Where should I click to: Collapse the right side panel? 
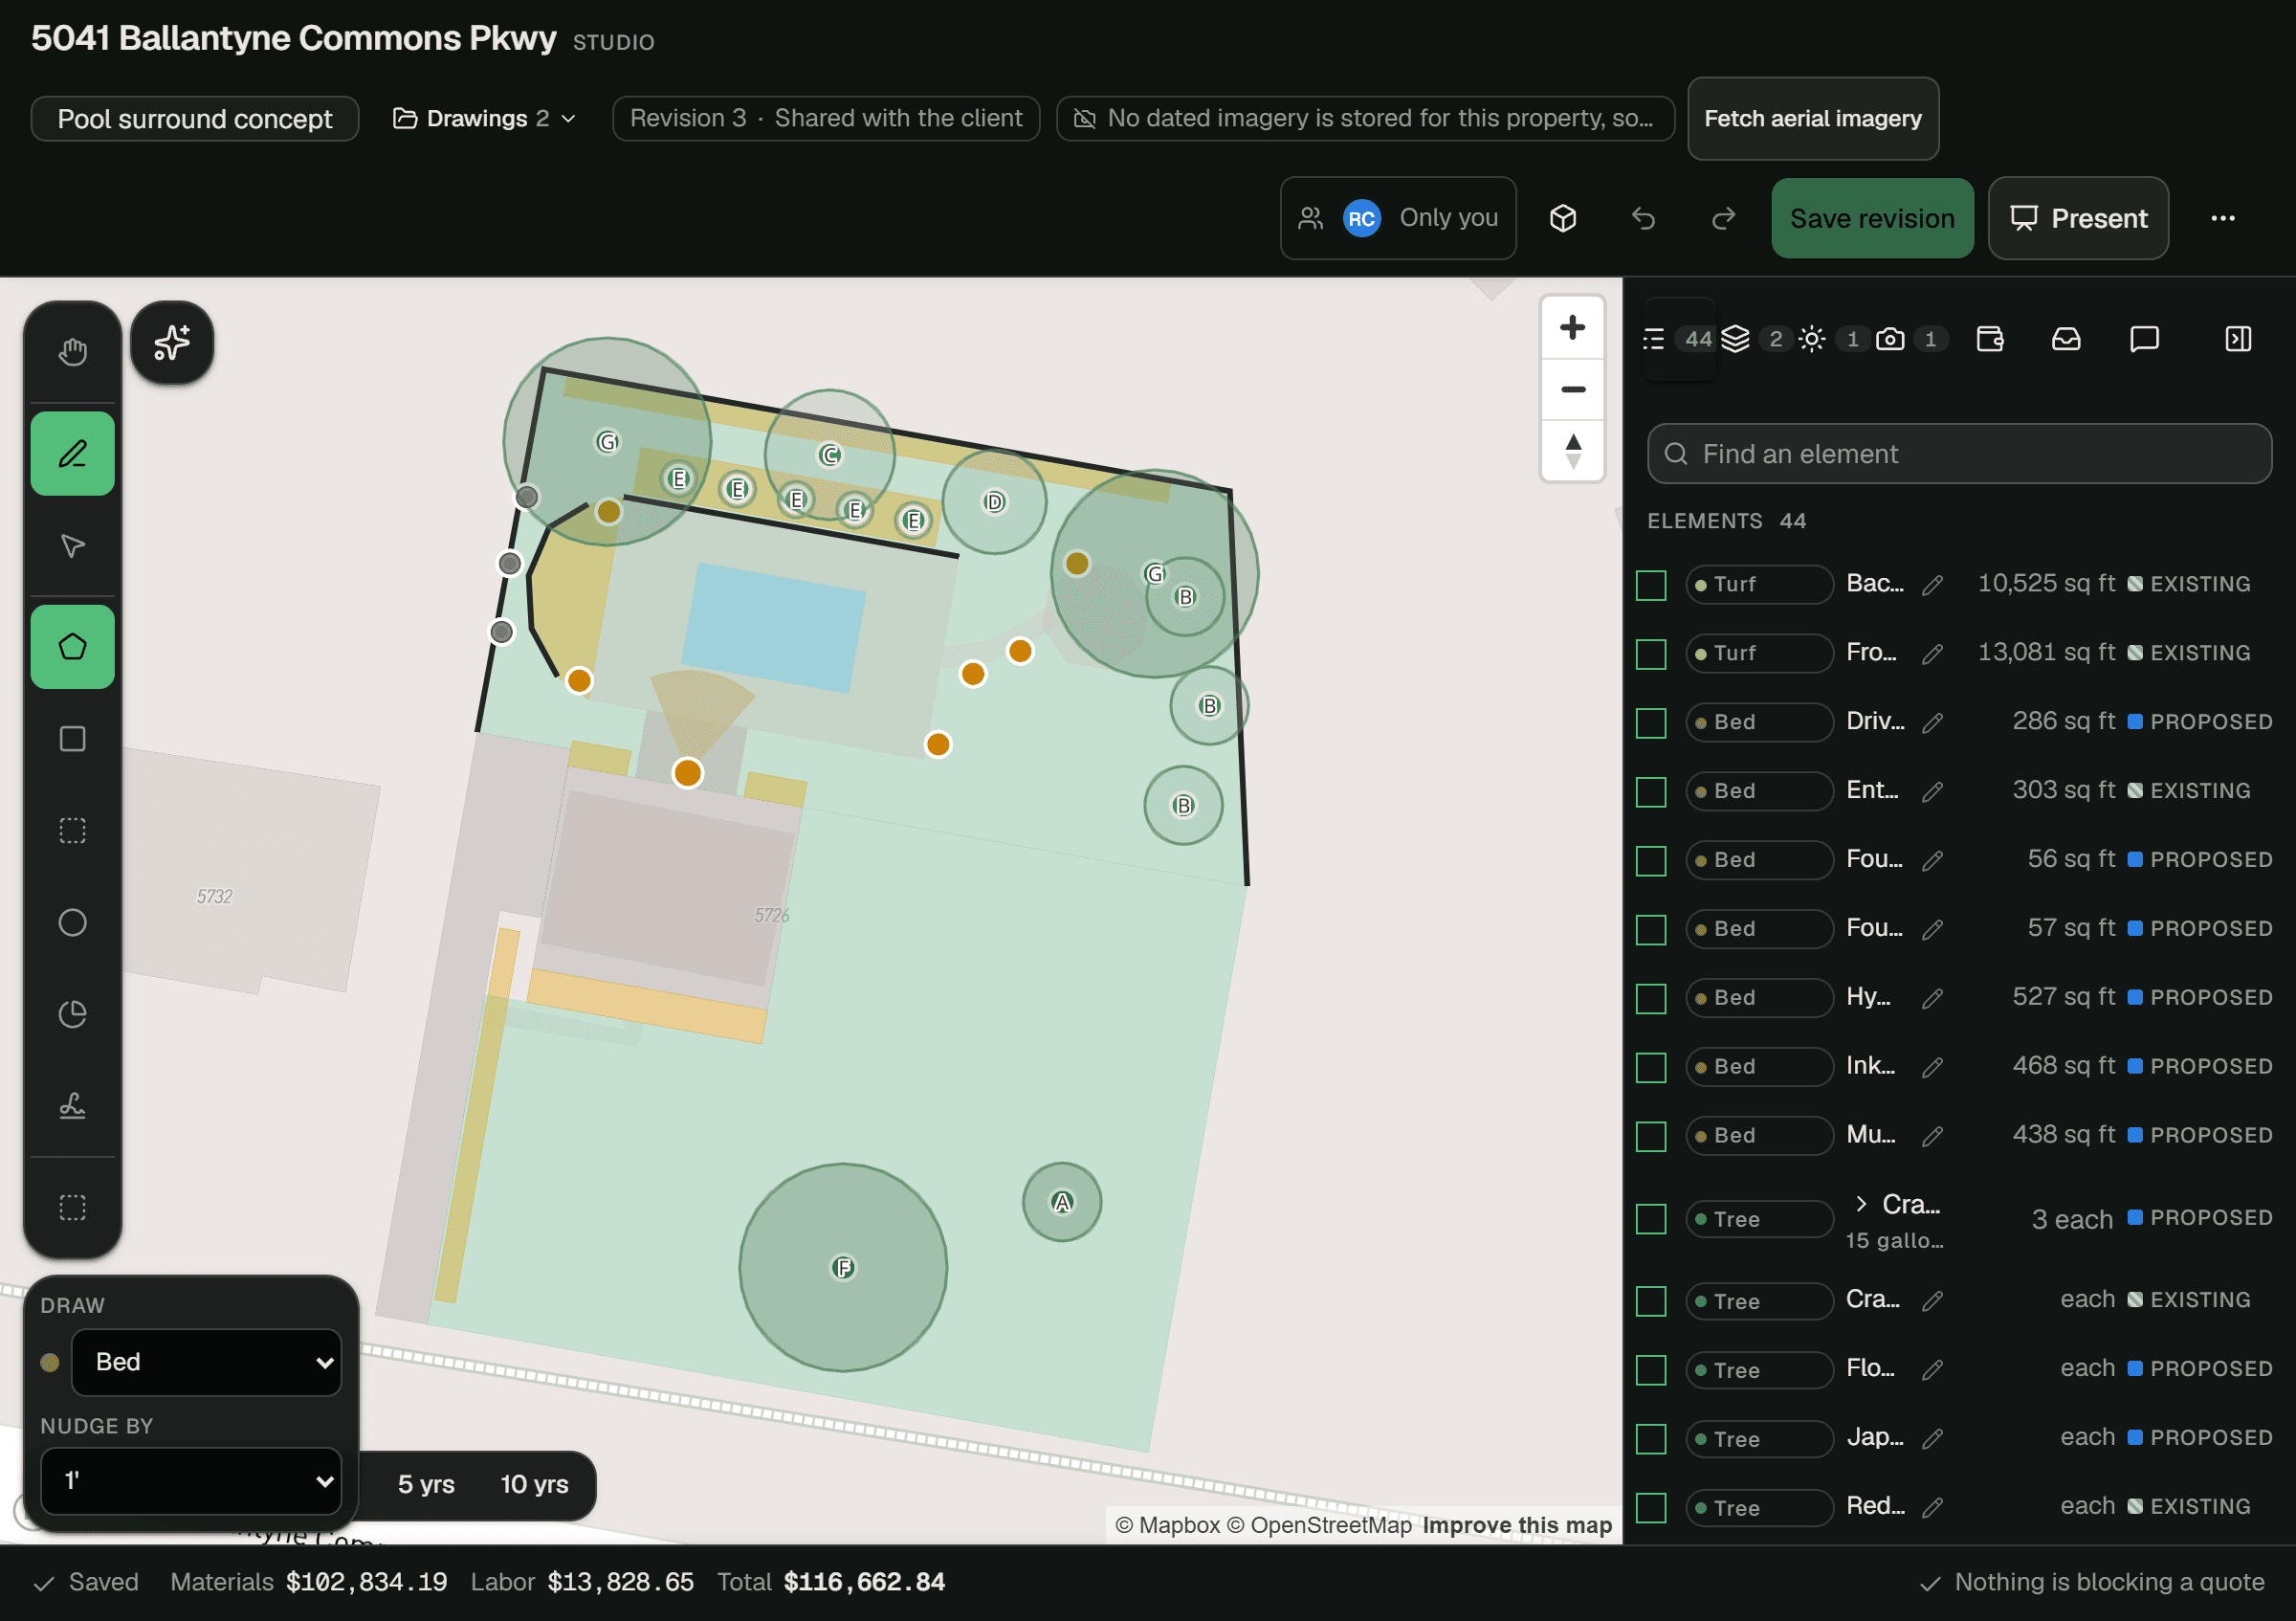pyautogui.click(x=2238, y=339)
